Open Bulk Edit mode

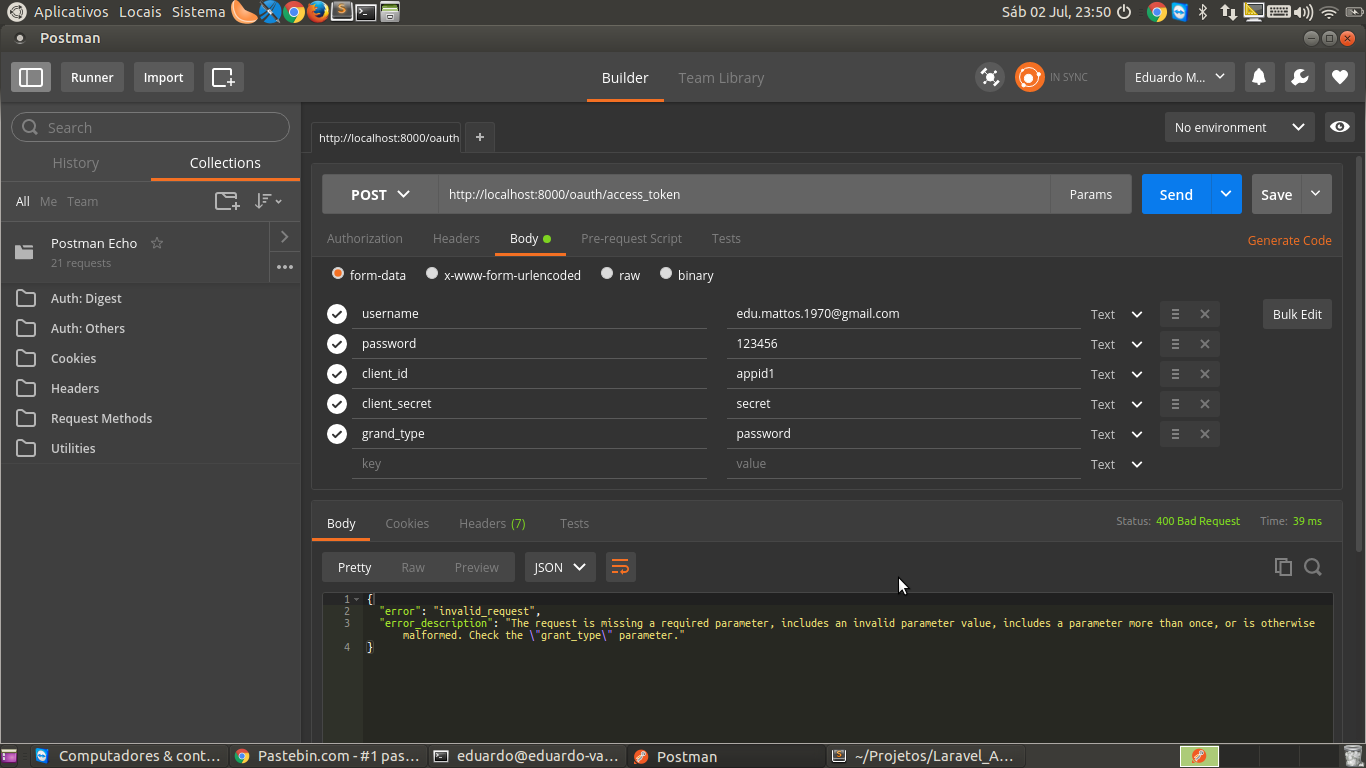1297,314
